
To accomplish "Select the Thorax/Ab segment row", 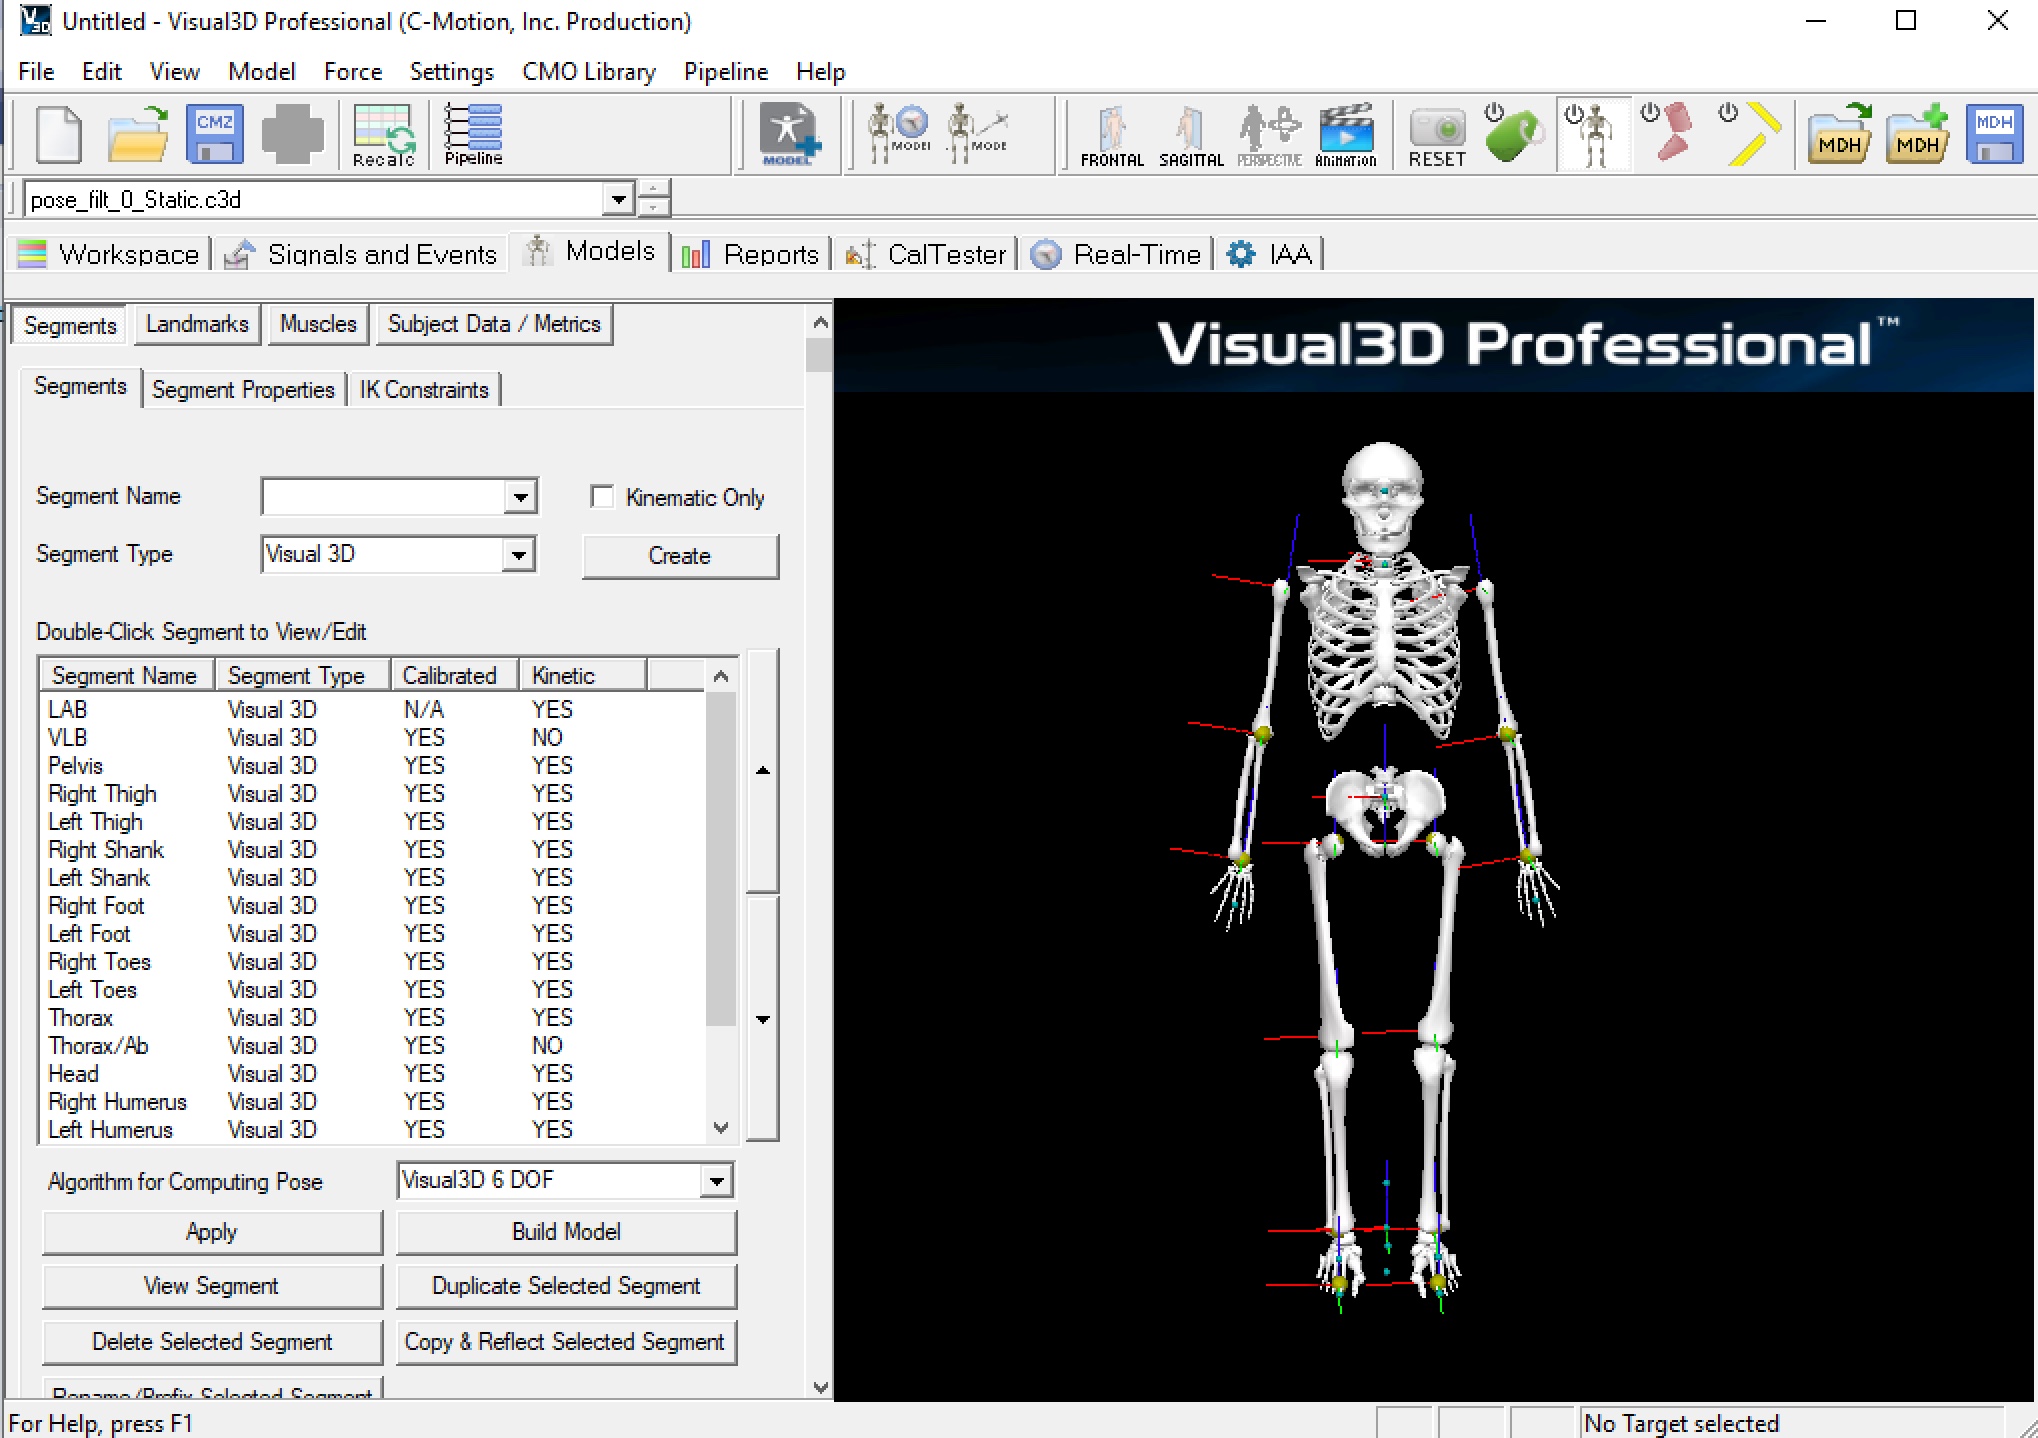I will [x=372, y=1046].
